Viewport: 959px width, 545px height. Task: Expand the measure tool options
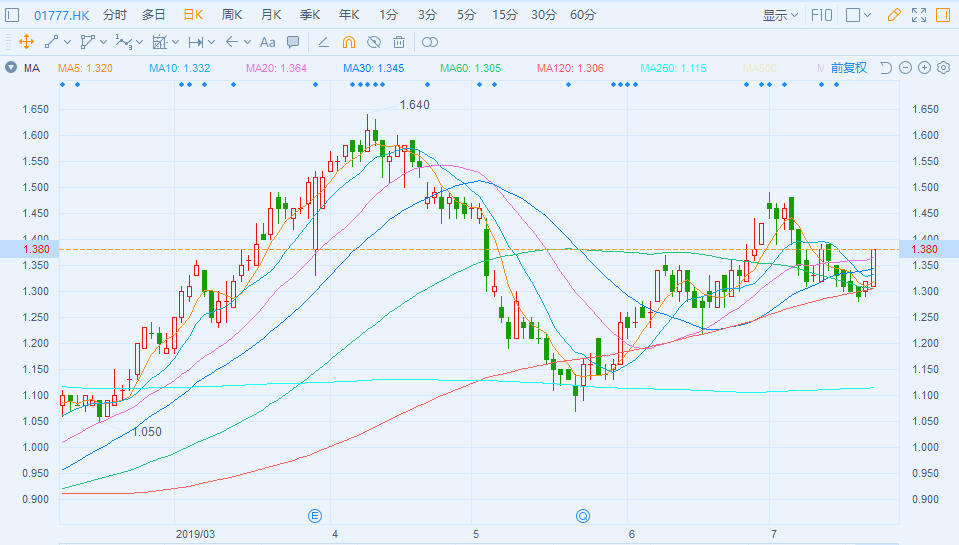click(176, 42)
